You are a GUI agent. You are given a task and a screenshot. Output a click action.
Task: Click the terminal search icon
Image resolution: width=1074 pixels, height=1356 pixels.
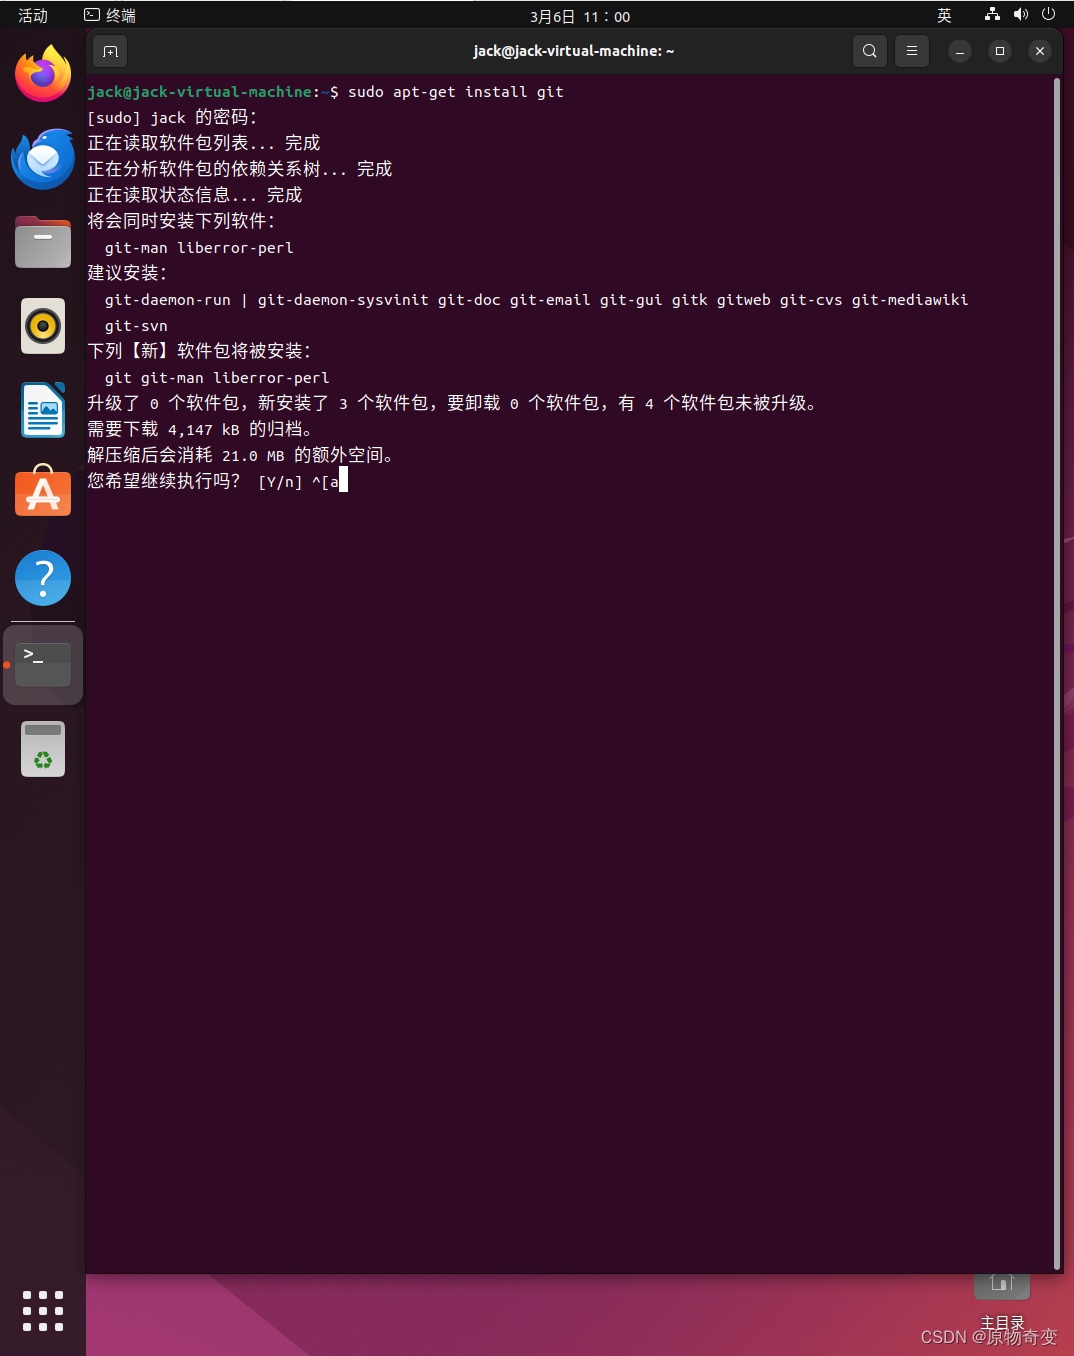(x=870, y=51)
